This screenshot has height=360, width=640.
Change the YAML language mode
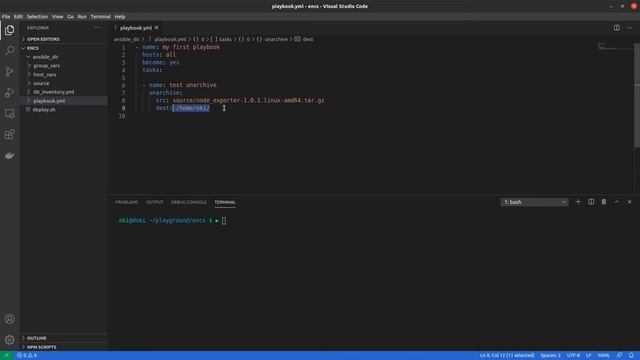point(604,356)
